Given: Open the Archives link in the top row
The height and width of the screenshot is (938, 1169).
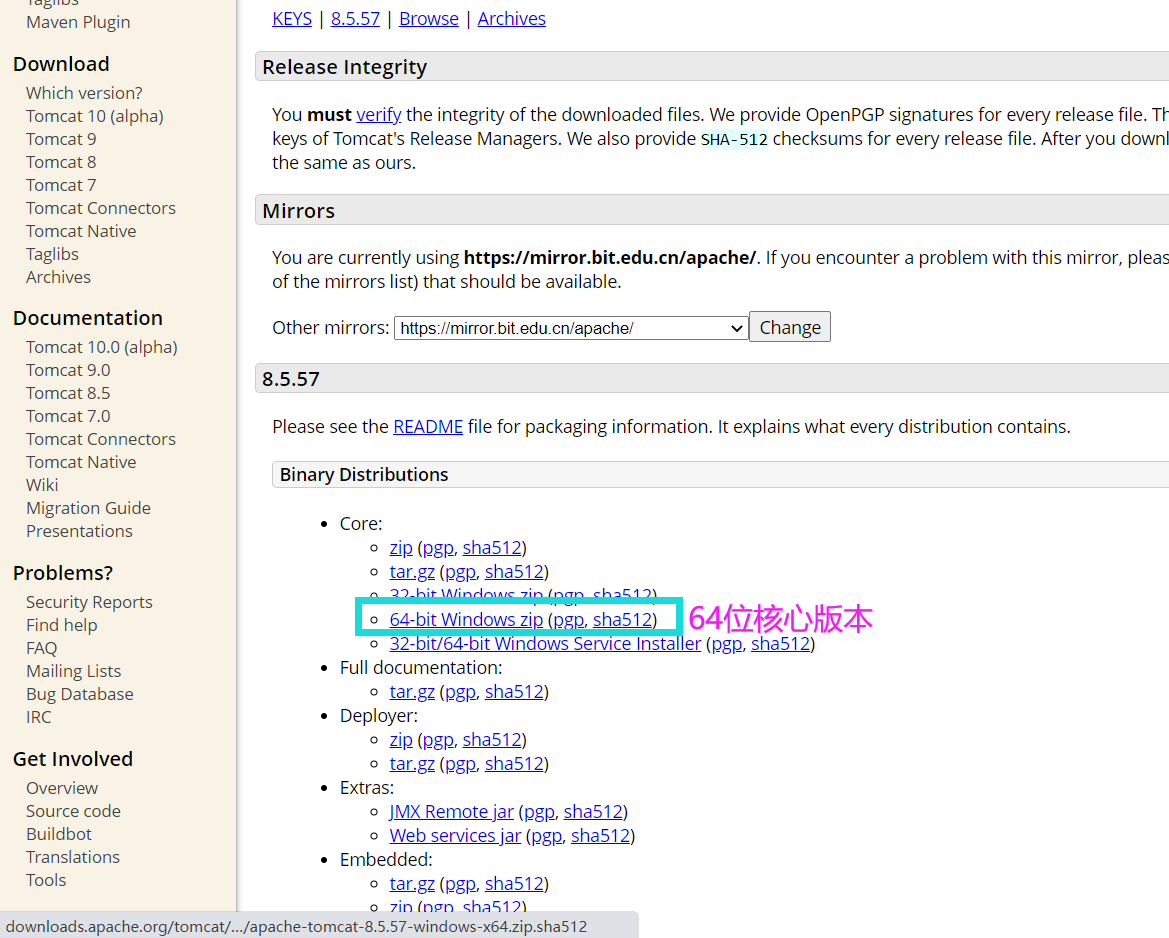Looking at the screenshot, I should (511, 19).
